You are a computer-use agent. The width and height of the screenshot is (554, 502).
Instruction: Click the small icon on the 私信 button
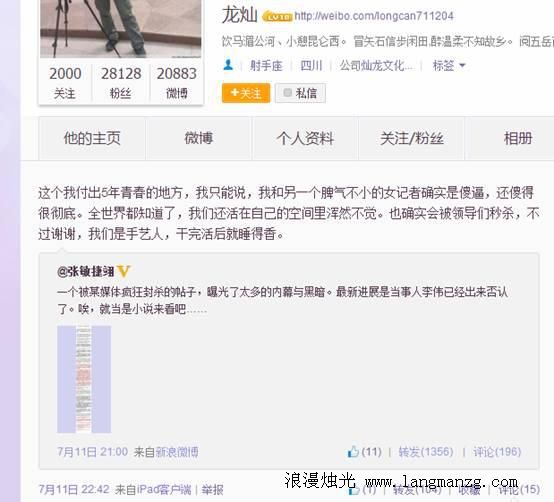coord(287,93)
